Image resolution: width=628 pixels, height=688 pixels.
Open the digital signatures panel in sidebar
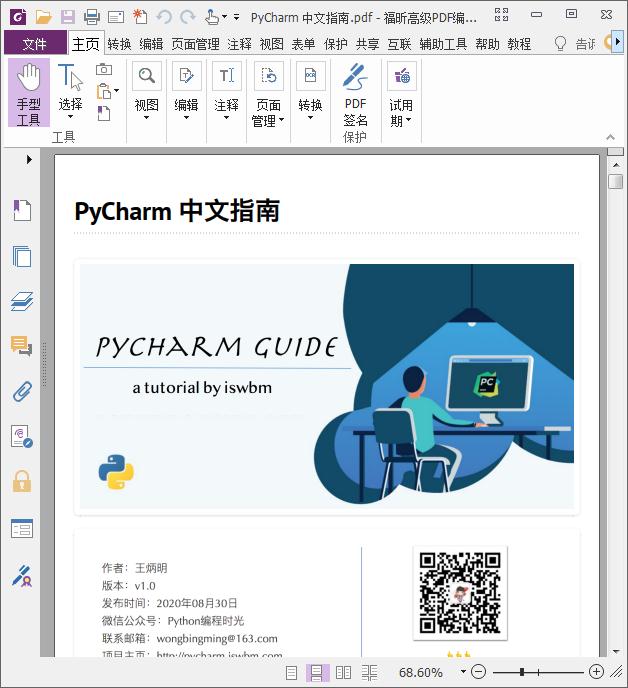(22, 437)
